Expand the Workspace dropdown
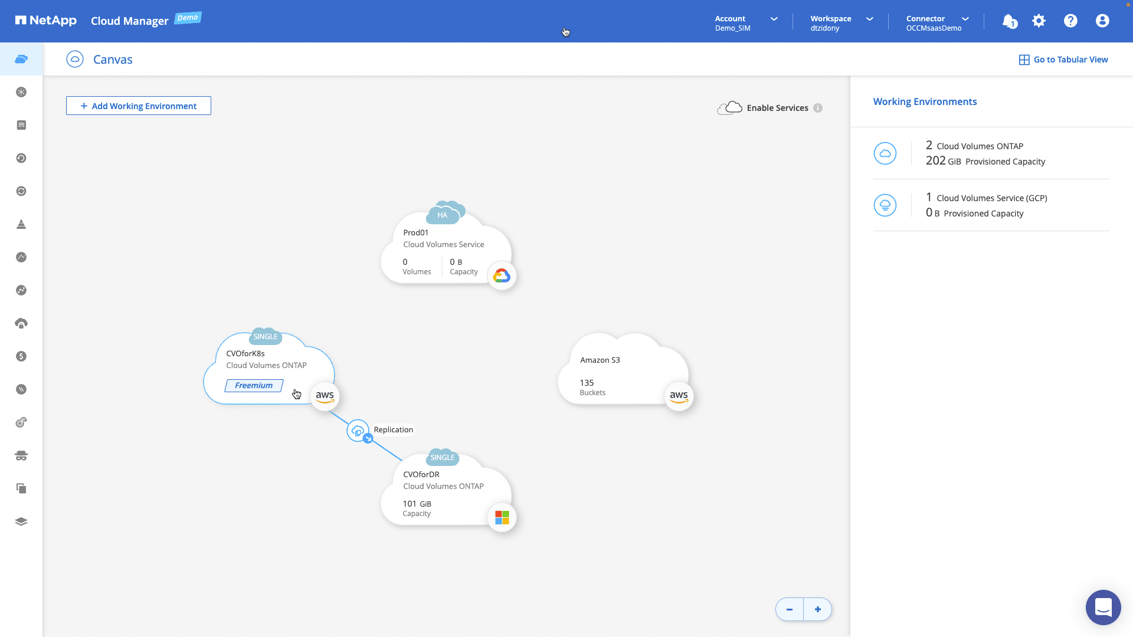1133x637 pixels. pos(841,22)
